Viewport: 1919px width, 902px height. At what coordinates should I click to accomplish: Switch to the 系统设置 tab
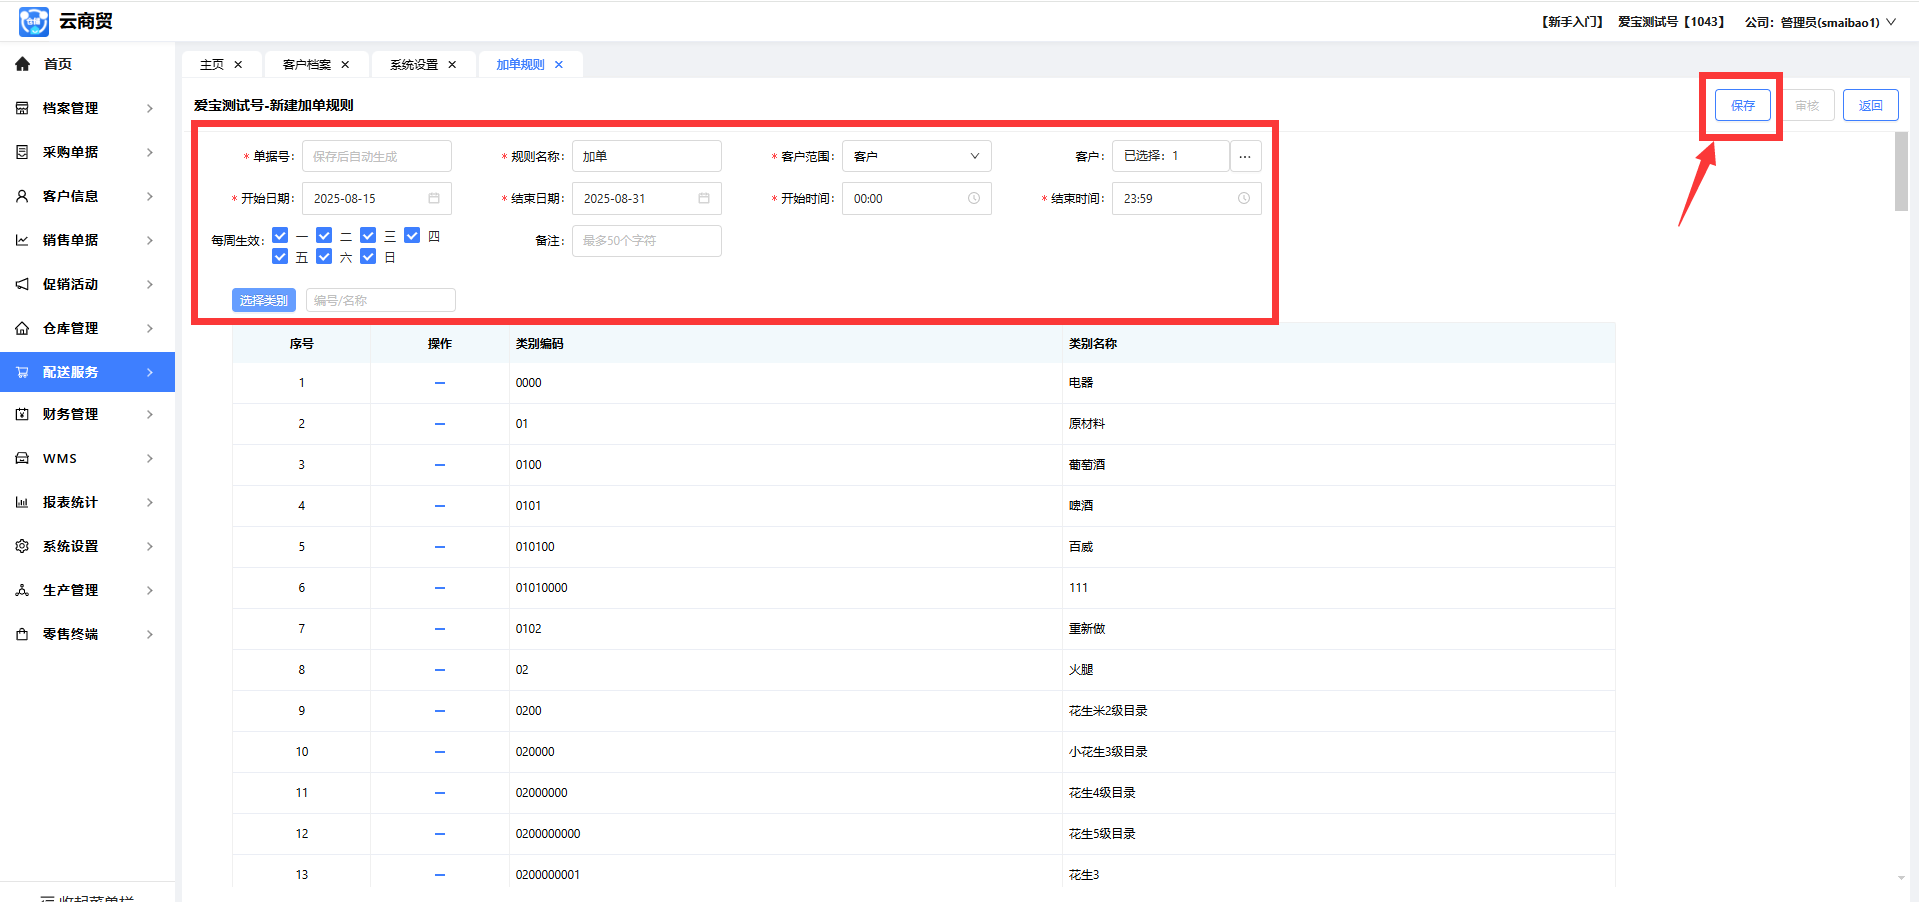pos(414,65)
